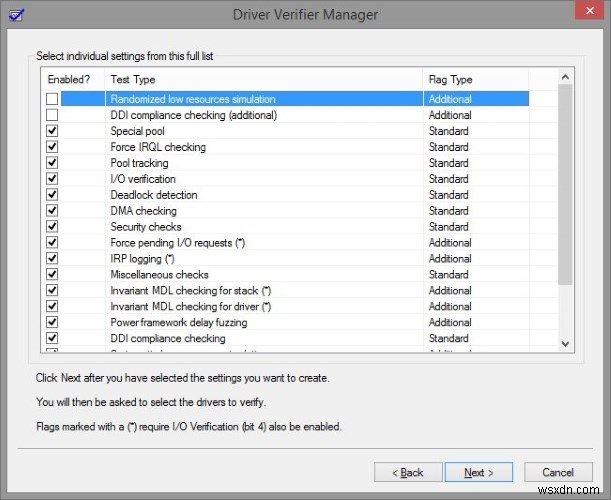Click the scrollbar up arrow
The width and height of the screenshot is (611, 500).
click(565, 77)
